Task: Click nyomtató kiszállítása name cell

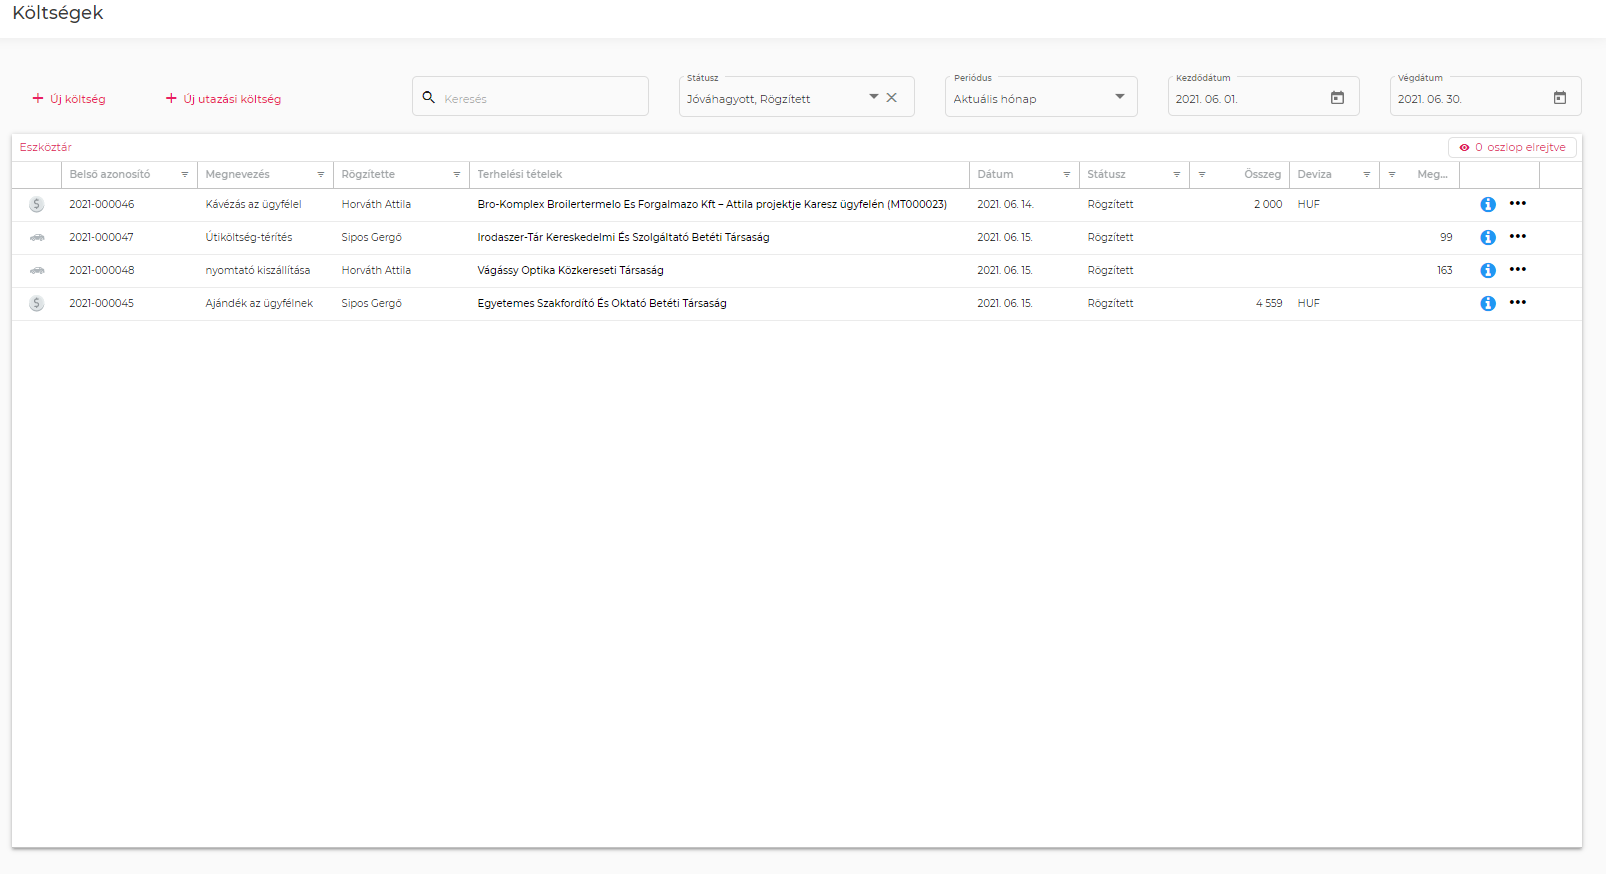Action: pyautogui.click(x=258, y=270)
